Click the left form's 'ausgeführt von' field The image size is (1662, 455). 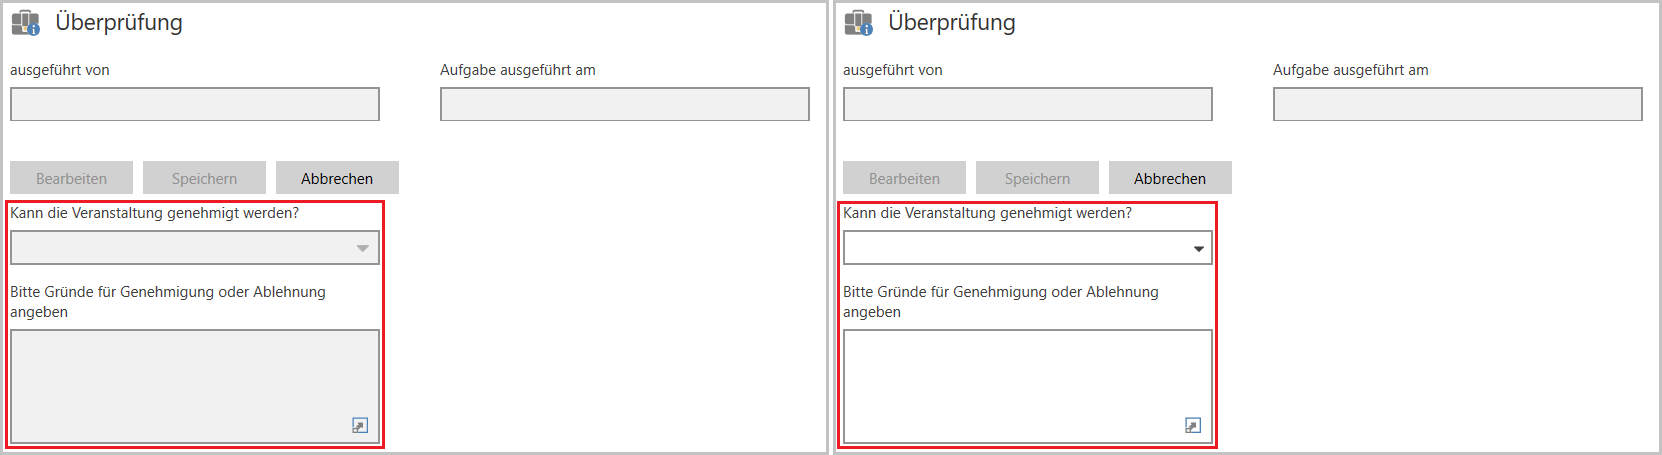(195, 104)
